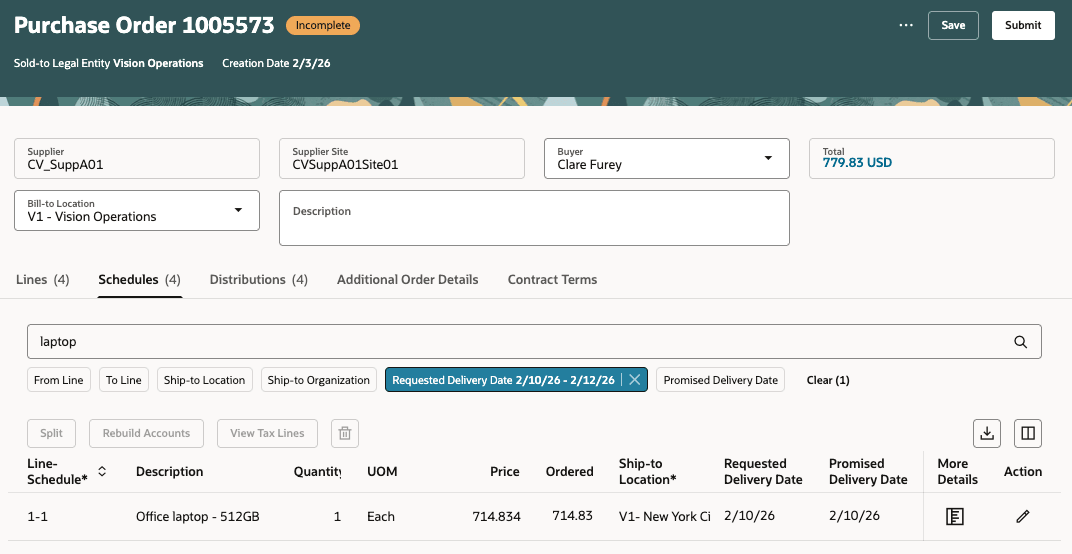Click the Clear (1) filters link
This screenshot has height=554, width=1072.
[828, 380]
